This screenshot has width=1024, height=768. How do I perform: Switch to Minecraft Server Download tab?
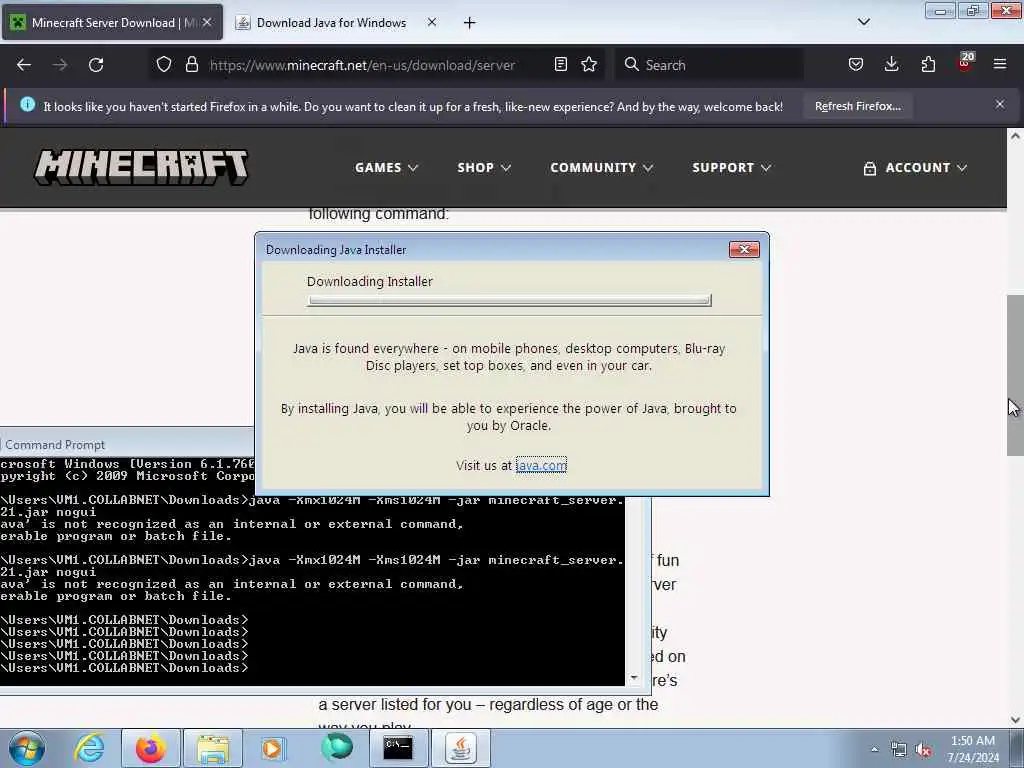pos(112,23)
